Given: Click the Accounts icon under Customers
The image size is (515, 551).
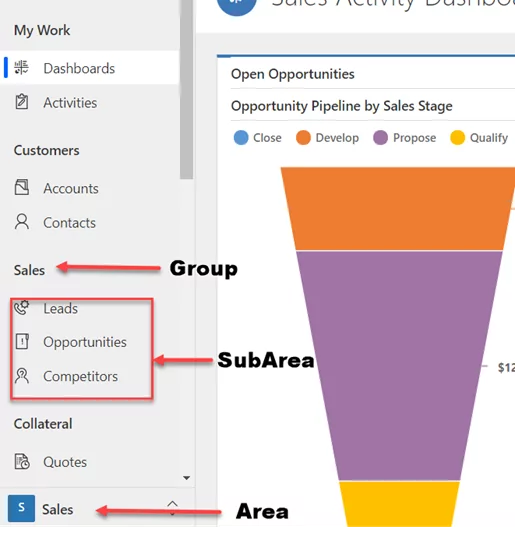Looking at the screenshot, I should coord(22,187).
